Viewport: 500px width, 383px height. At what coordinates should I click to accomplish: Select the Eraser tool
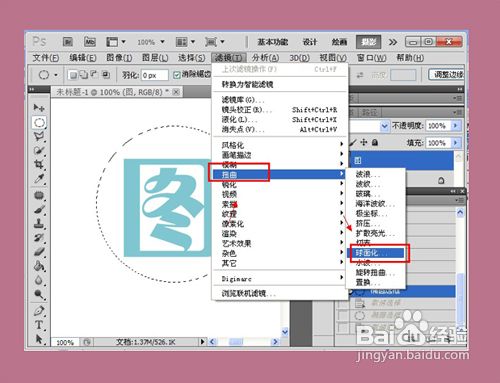click(39, 252)
